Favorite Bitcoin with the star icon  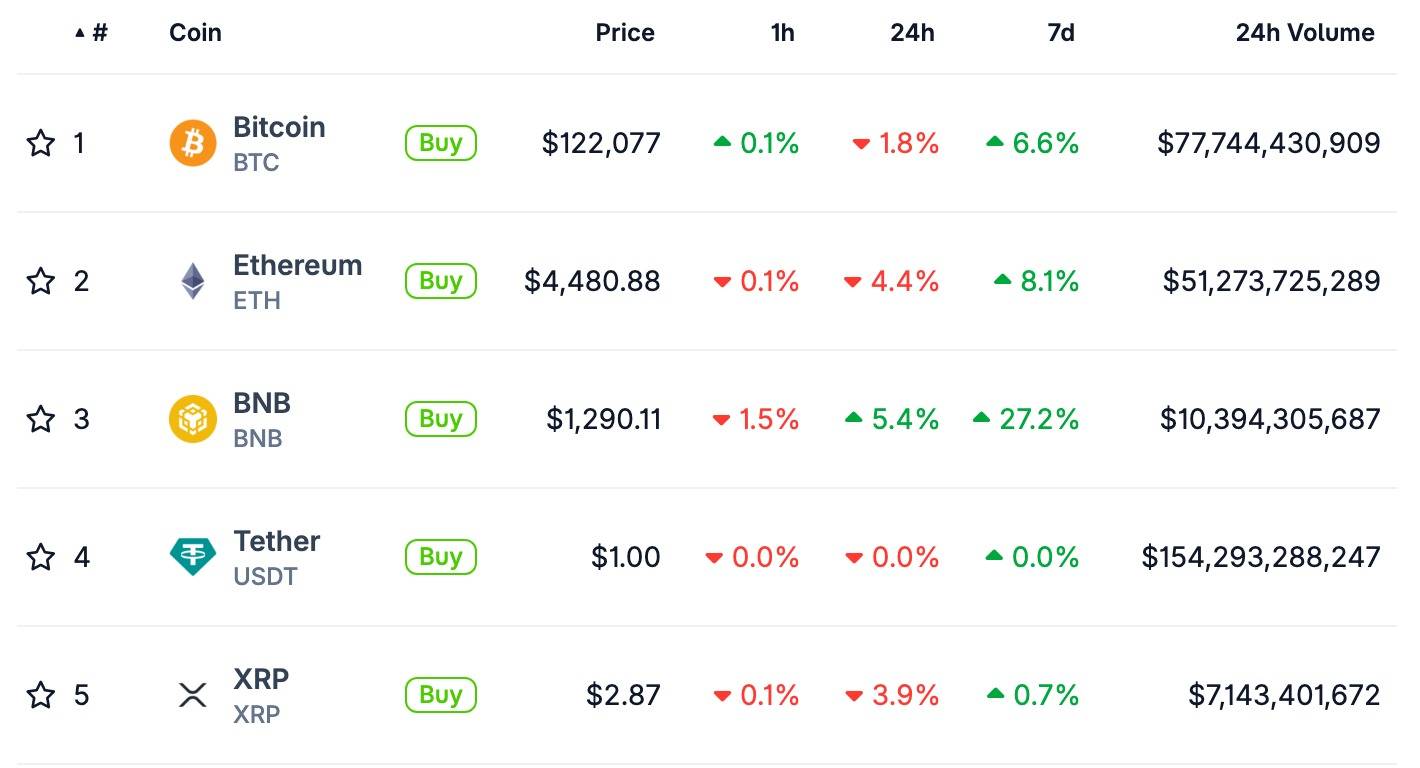pos(40,143)
